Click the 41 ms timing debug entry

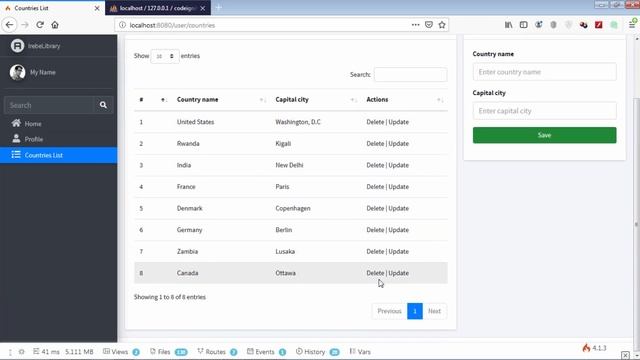47,351
